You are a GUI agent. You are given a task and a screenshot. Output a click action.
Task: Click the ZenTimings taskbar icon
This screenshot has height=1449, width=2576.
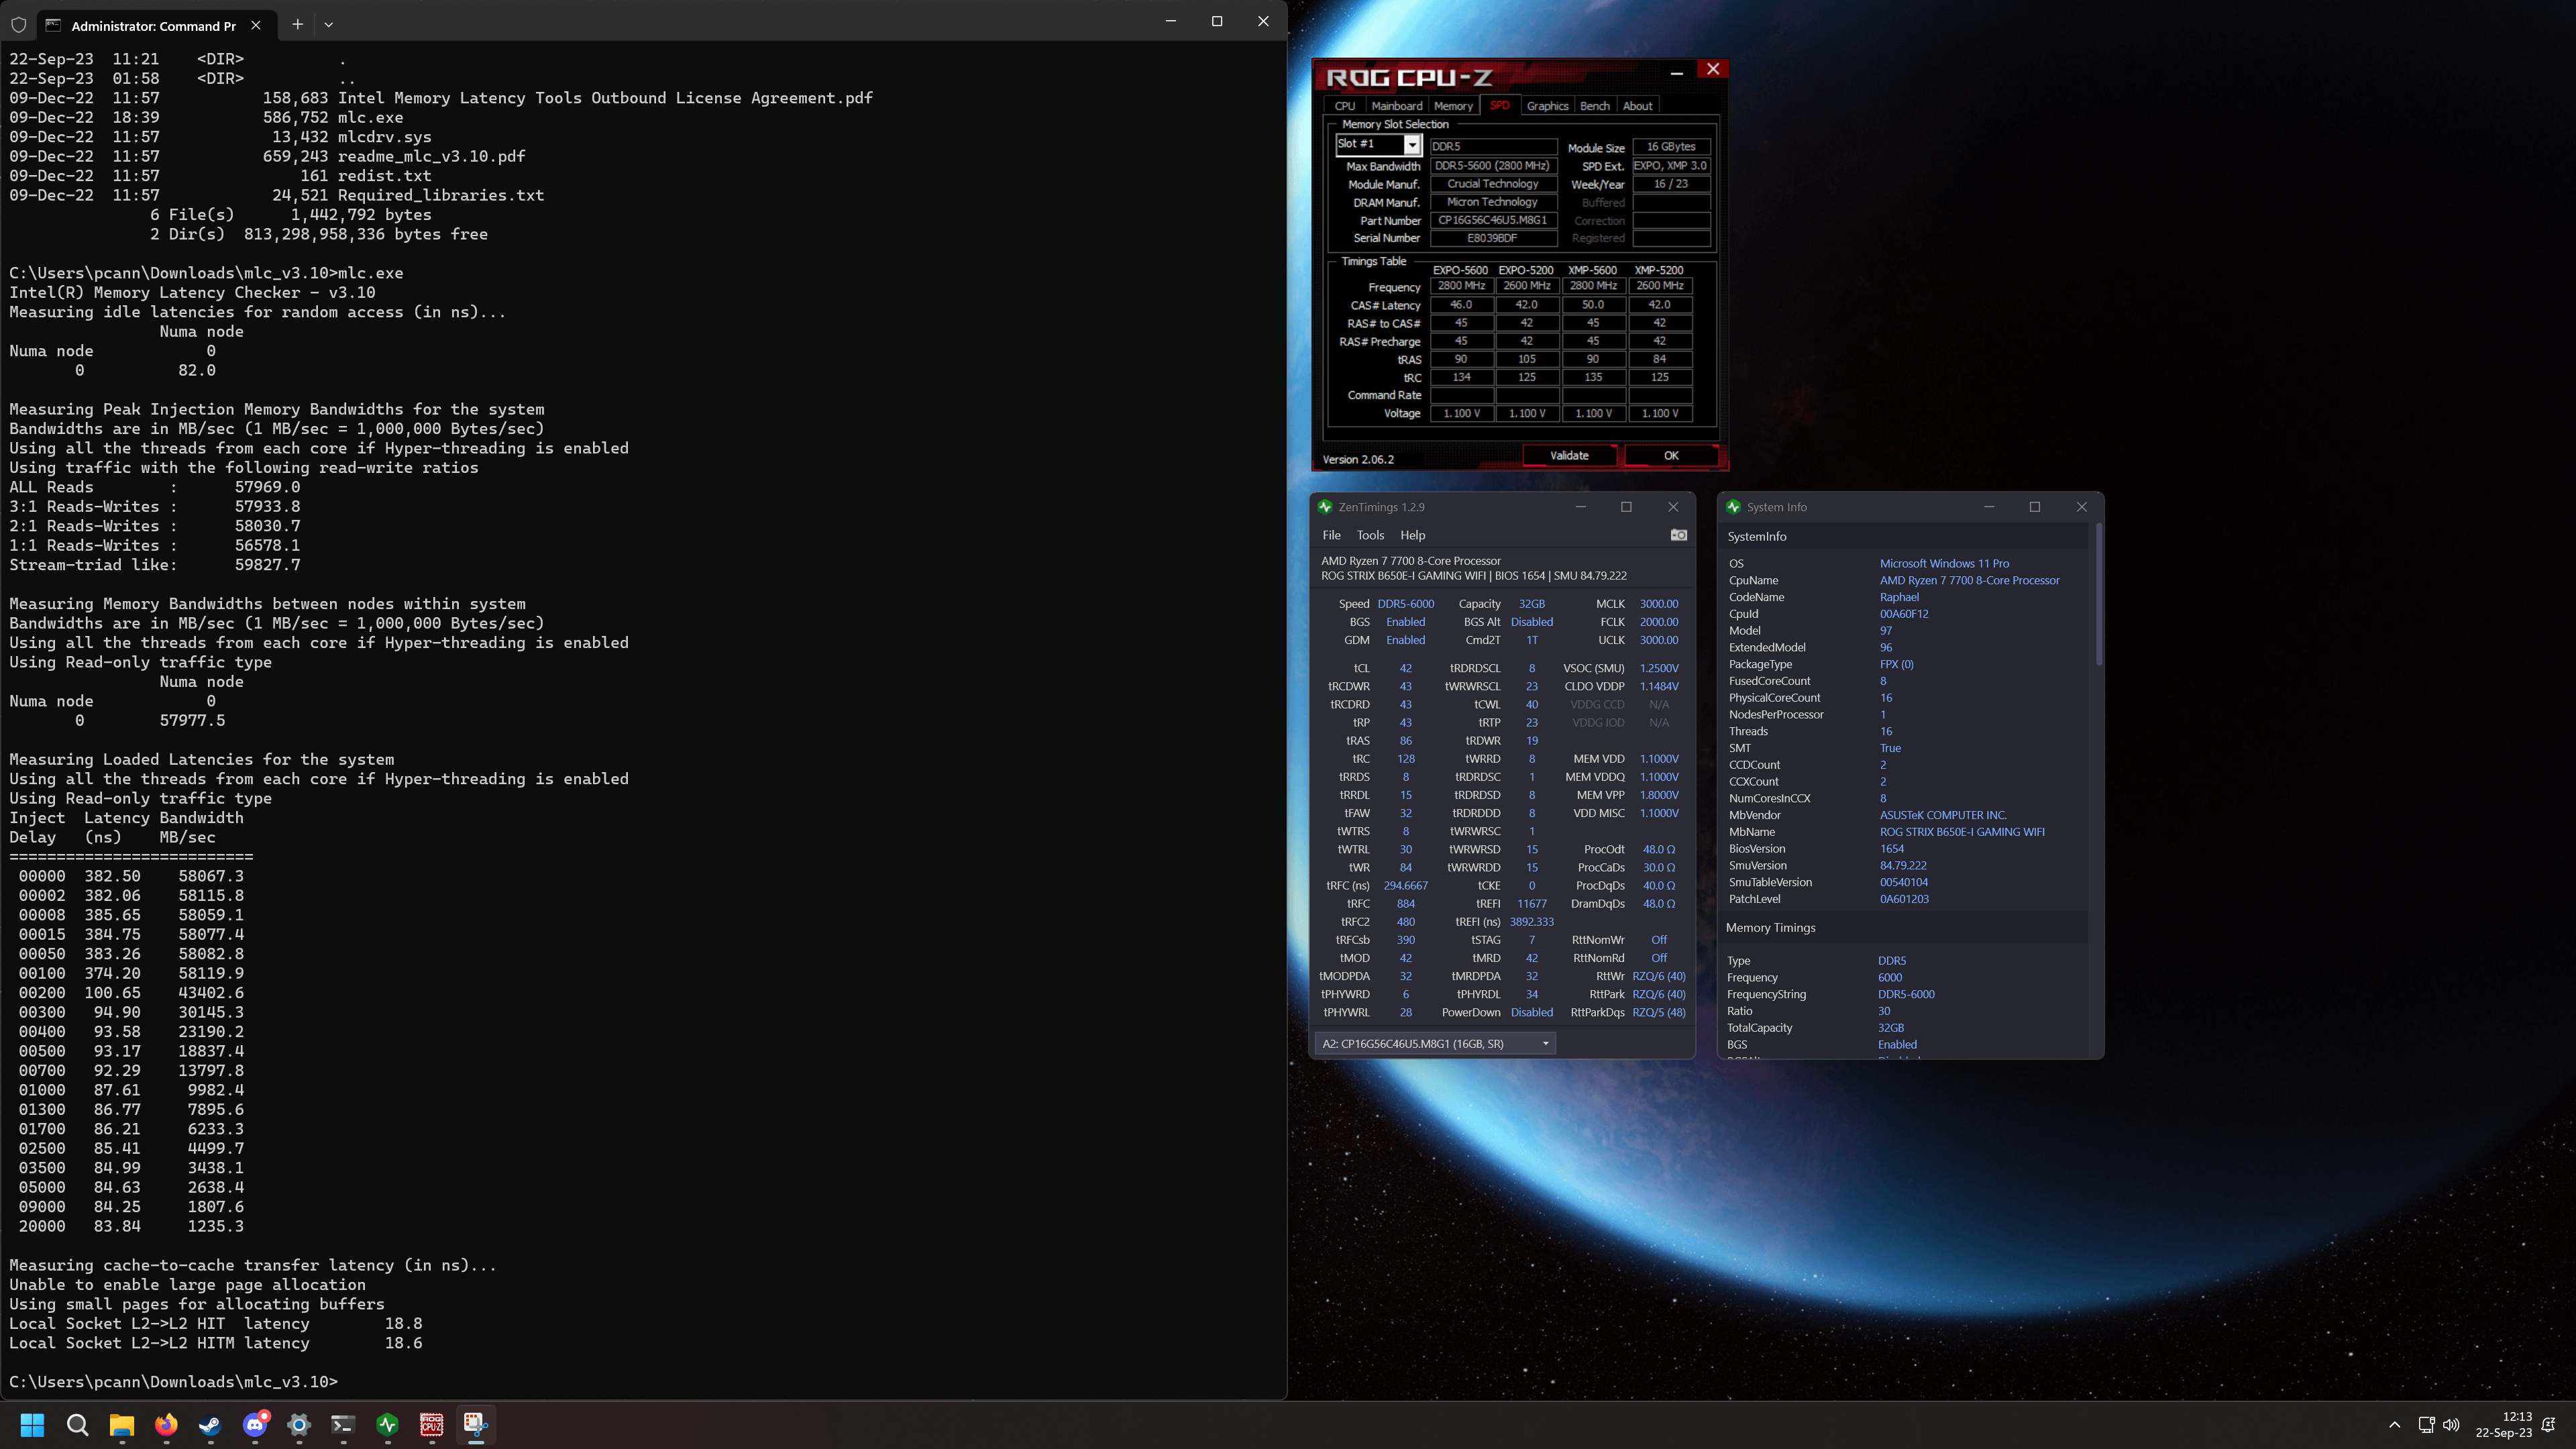(x=387, y=1424)
